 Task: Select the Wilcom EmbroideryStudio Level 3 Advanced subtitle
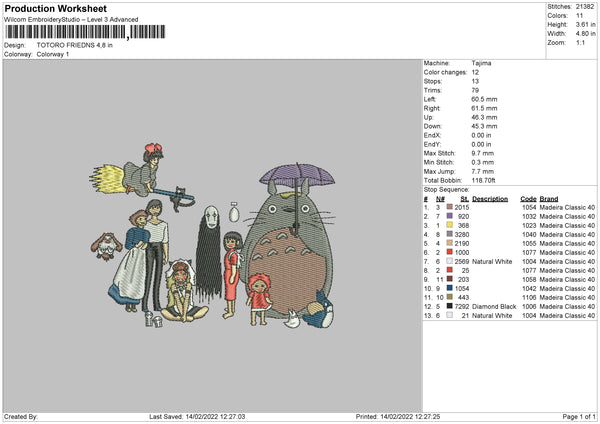(x=71, y=20)
